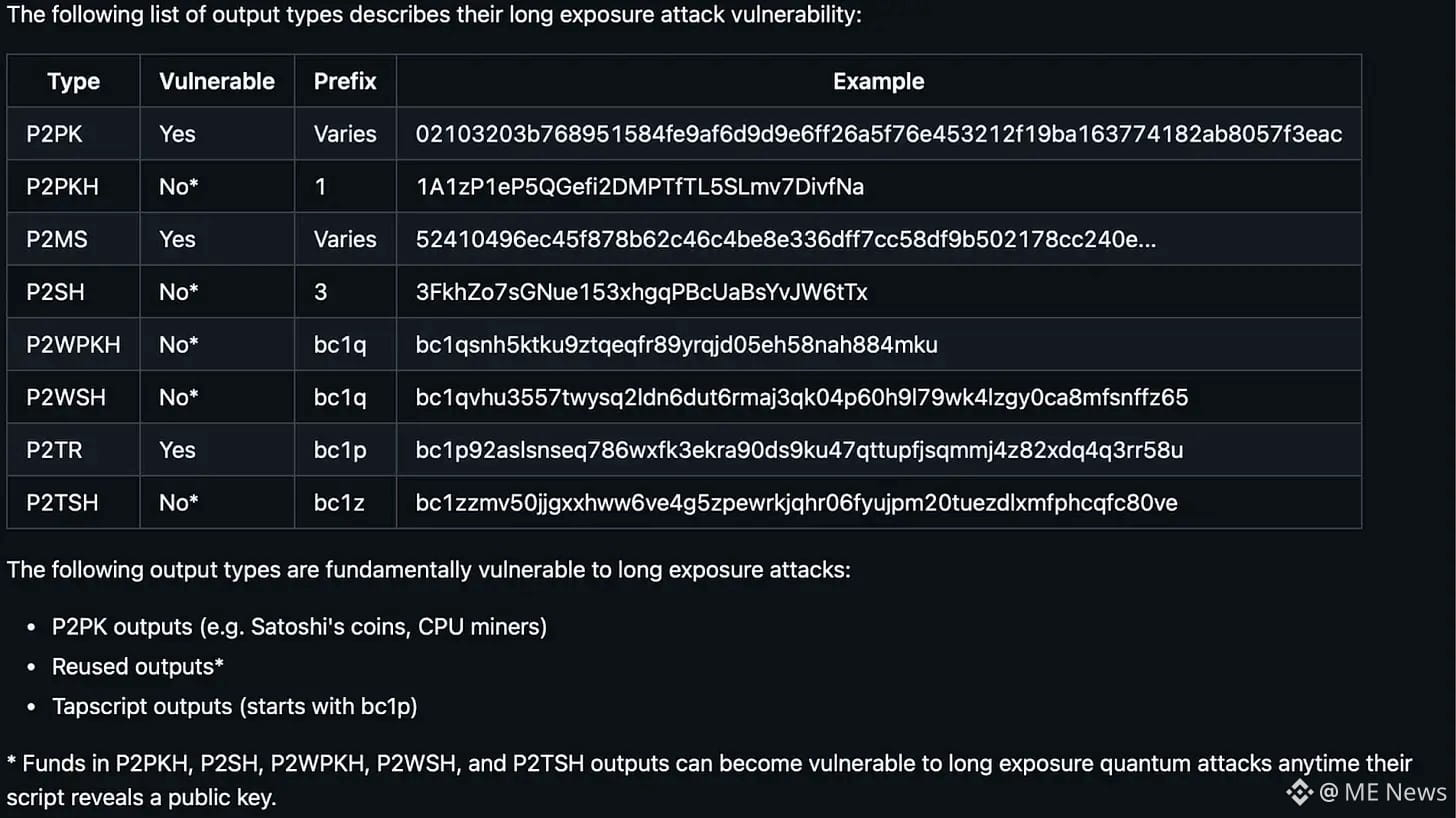Click the P2PK outputs bullet item
This screenshot has height=818, width=1456.
299,627
